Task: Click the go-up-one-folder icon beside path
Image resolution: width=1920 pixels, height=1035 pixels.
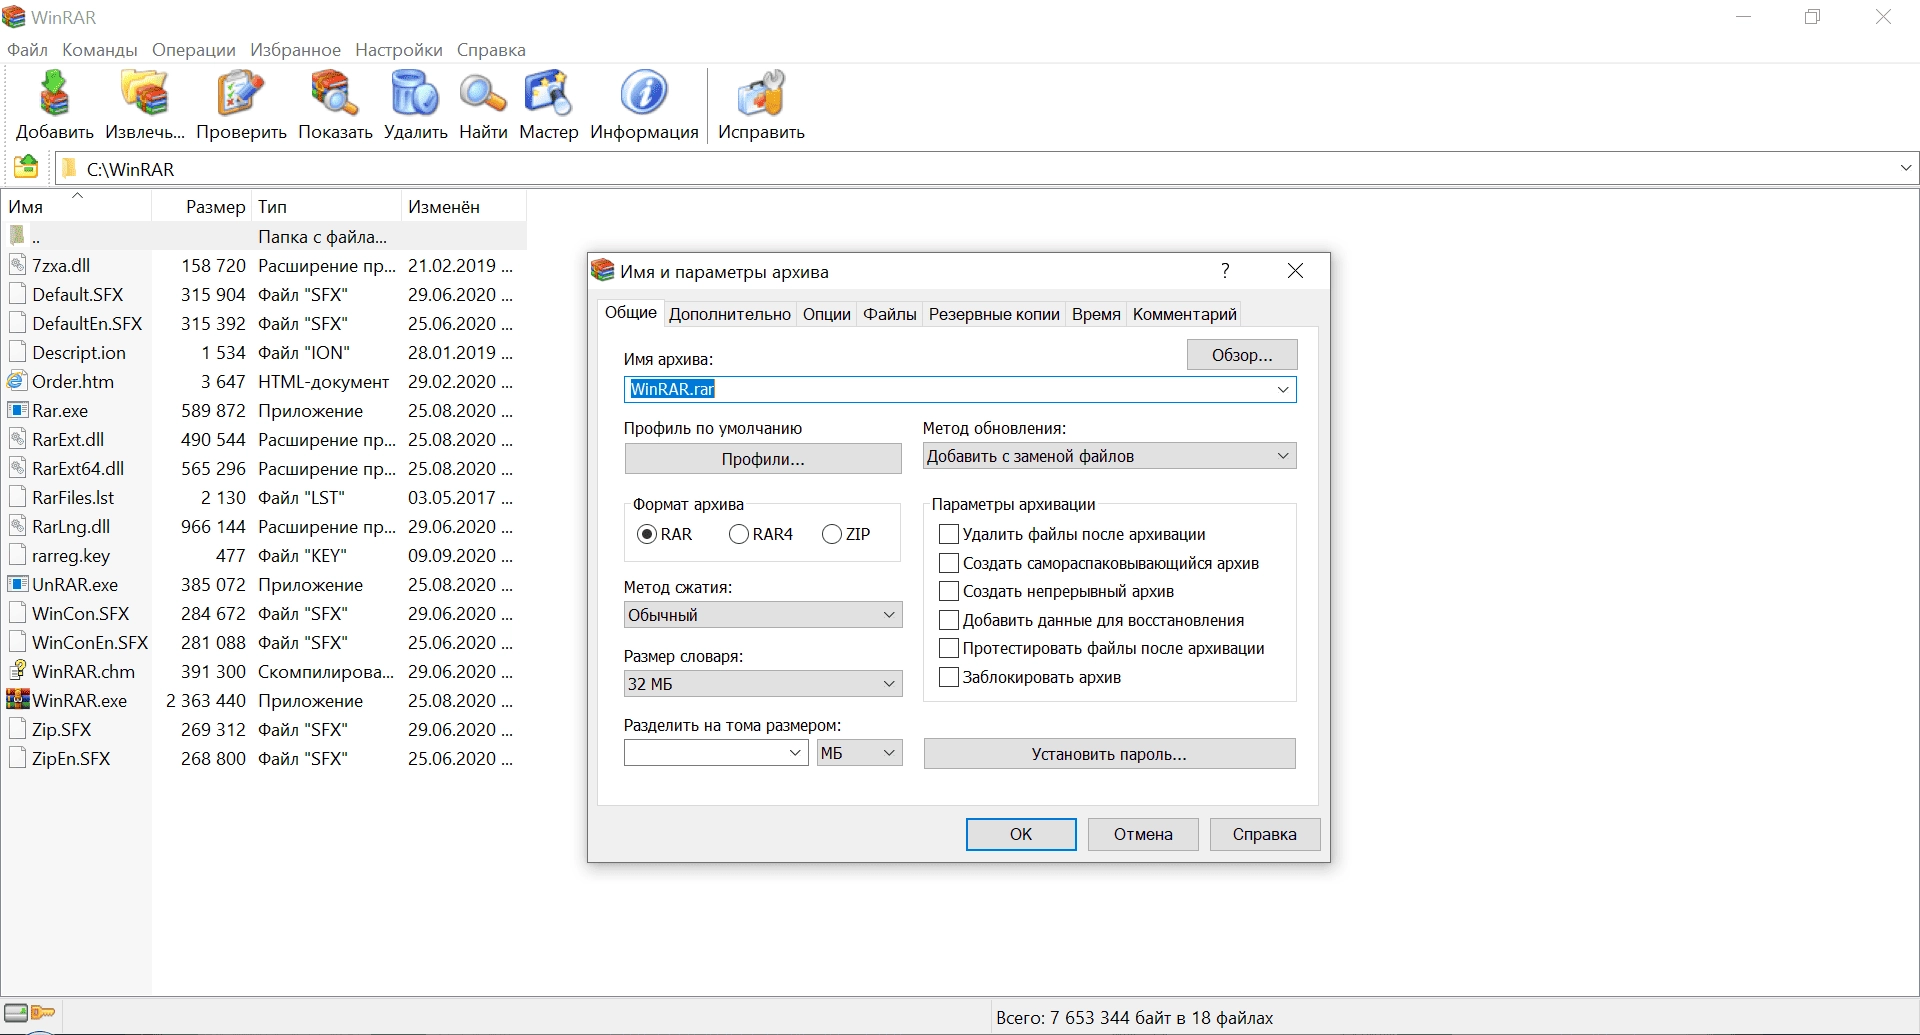Action: 26,167
